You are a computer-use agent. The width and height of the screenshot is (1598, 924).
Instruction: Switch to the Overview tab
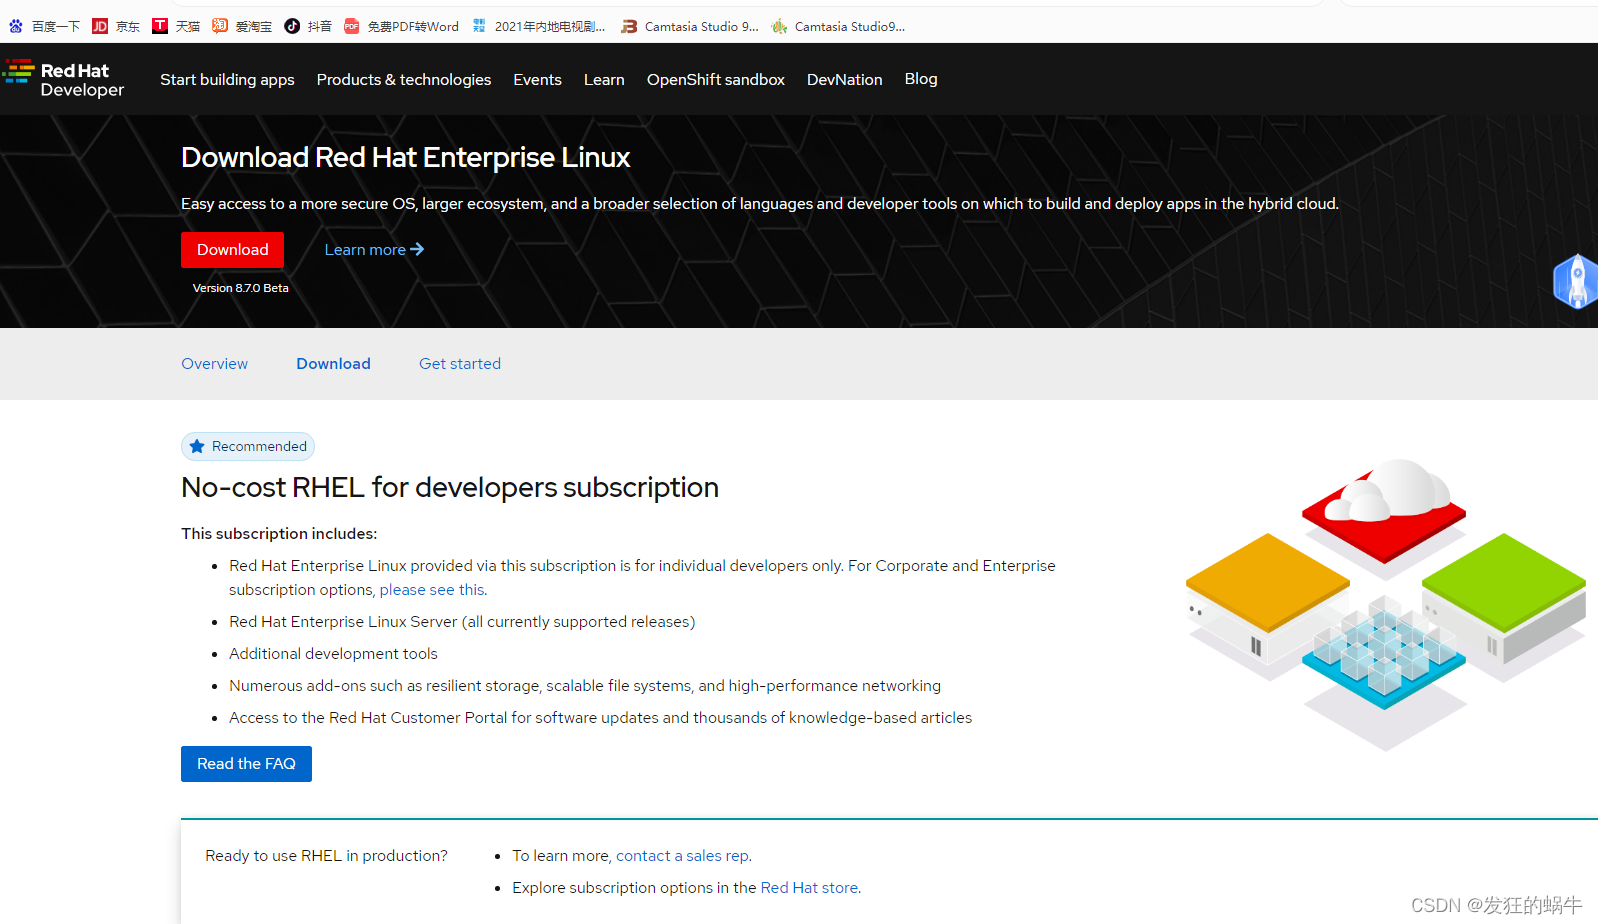click(x=214, y=364)
